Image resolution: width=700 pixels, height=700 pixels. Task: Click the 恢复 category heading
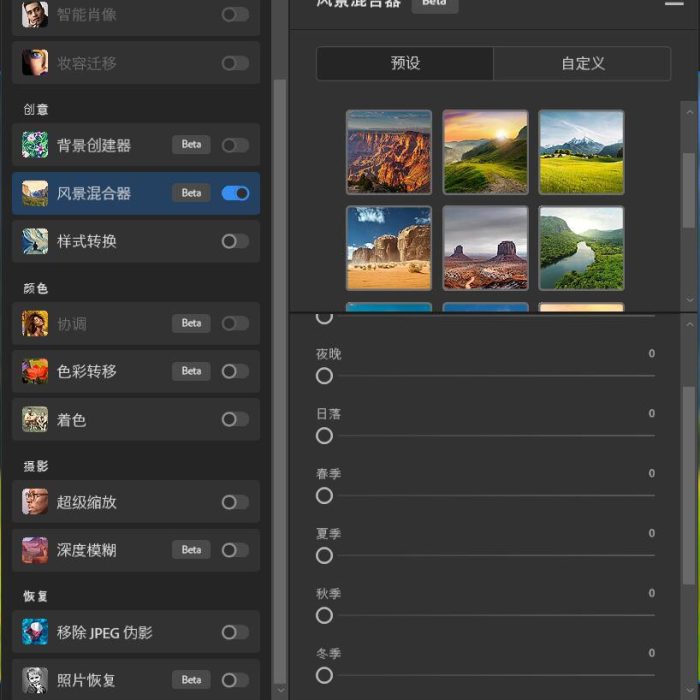(x=36, y=596)
